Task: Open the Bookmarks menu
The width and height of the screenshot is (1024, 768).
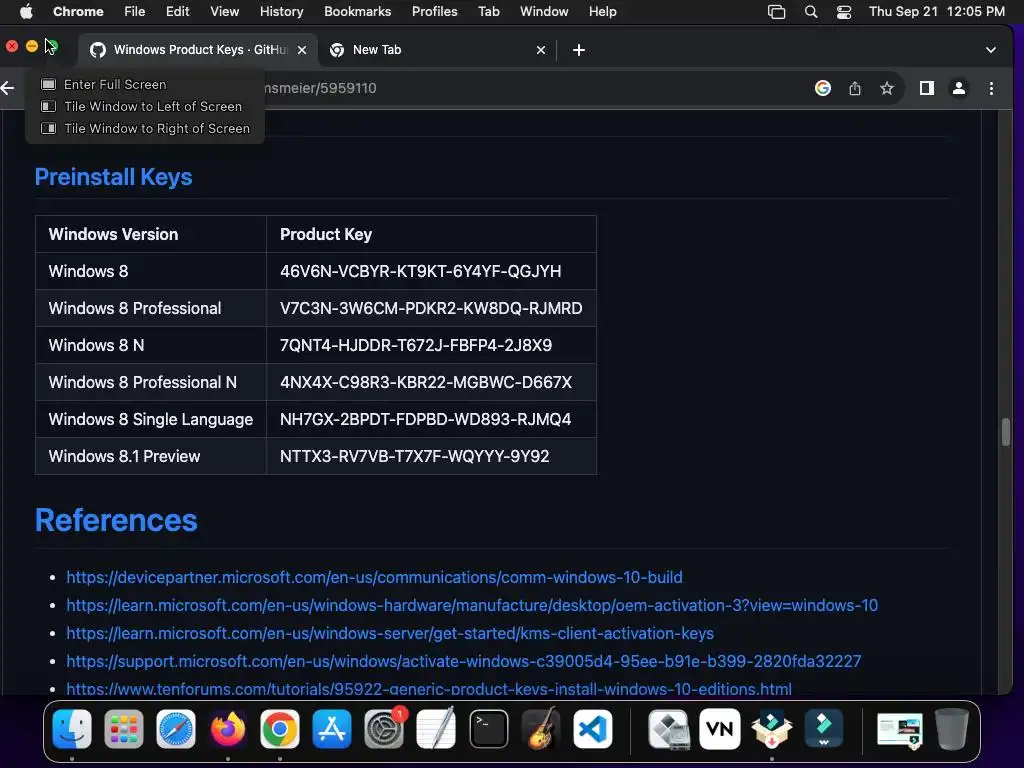Action: click(357, 12)
